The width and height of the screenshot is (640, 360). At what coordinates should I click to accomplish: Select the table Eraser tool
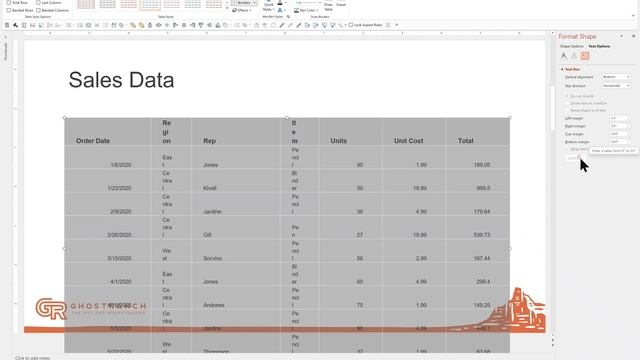pos(341,4)
